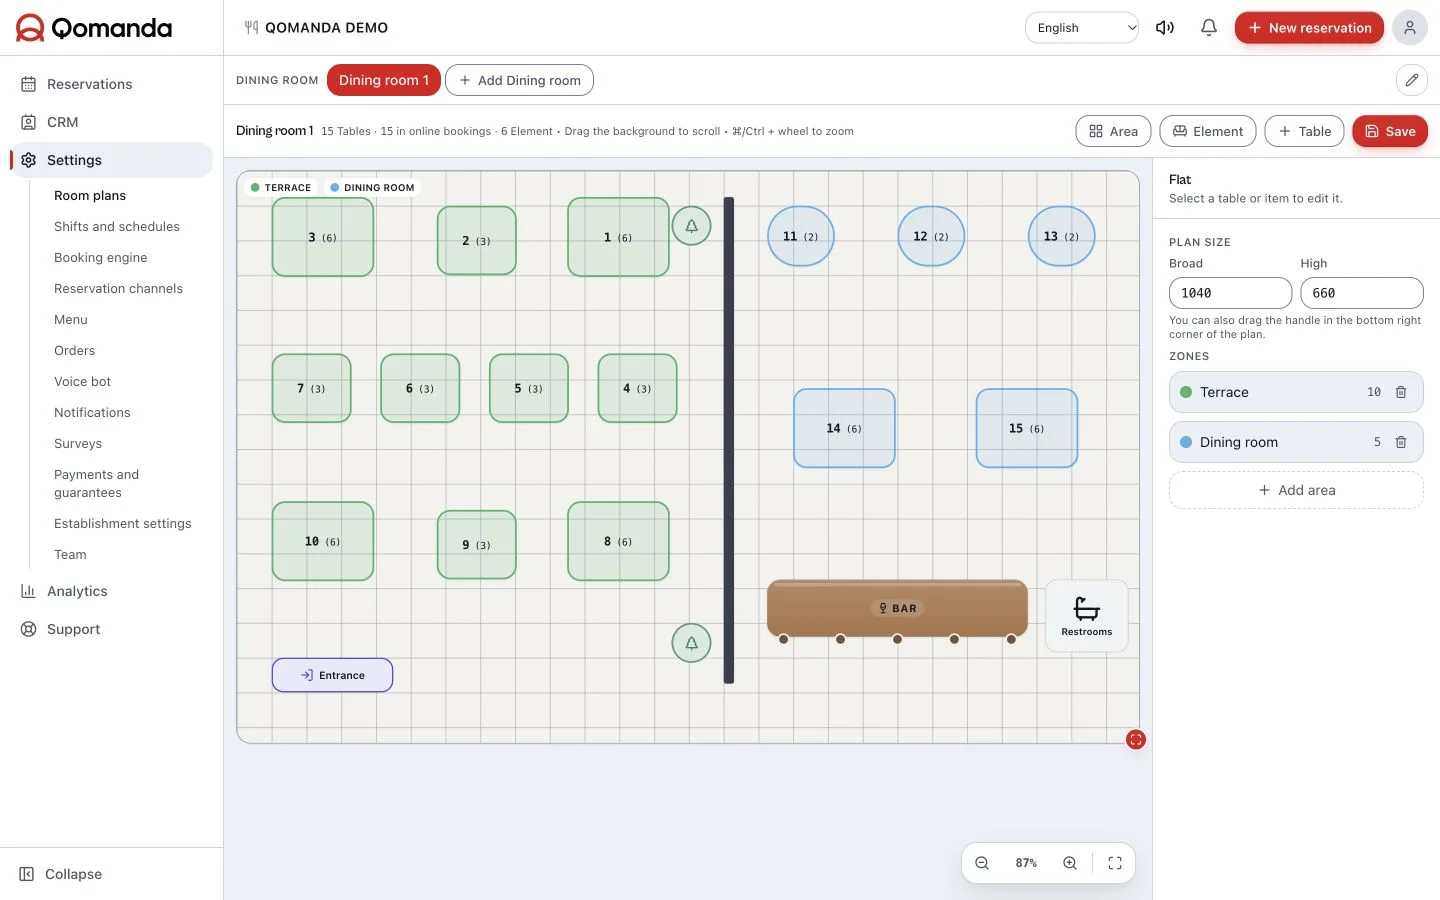
Task: Open Analytics section
Action: click(111, 591)
